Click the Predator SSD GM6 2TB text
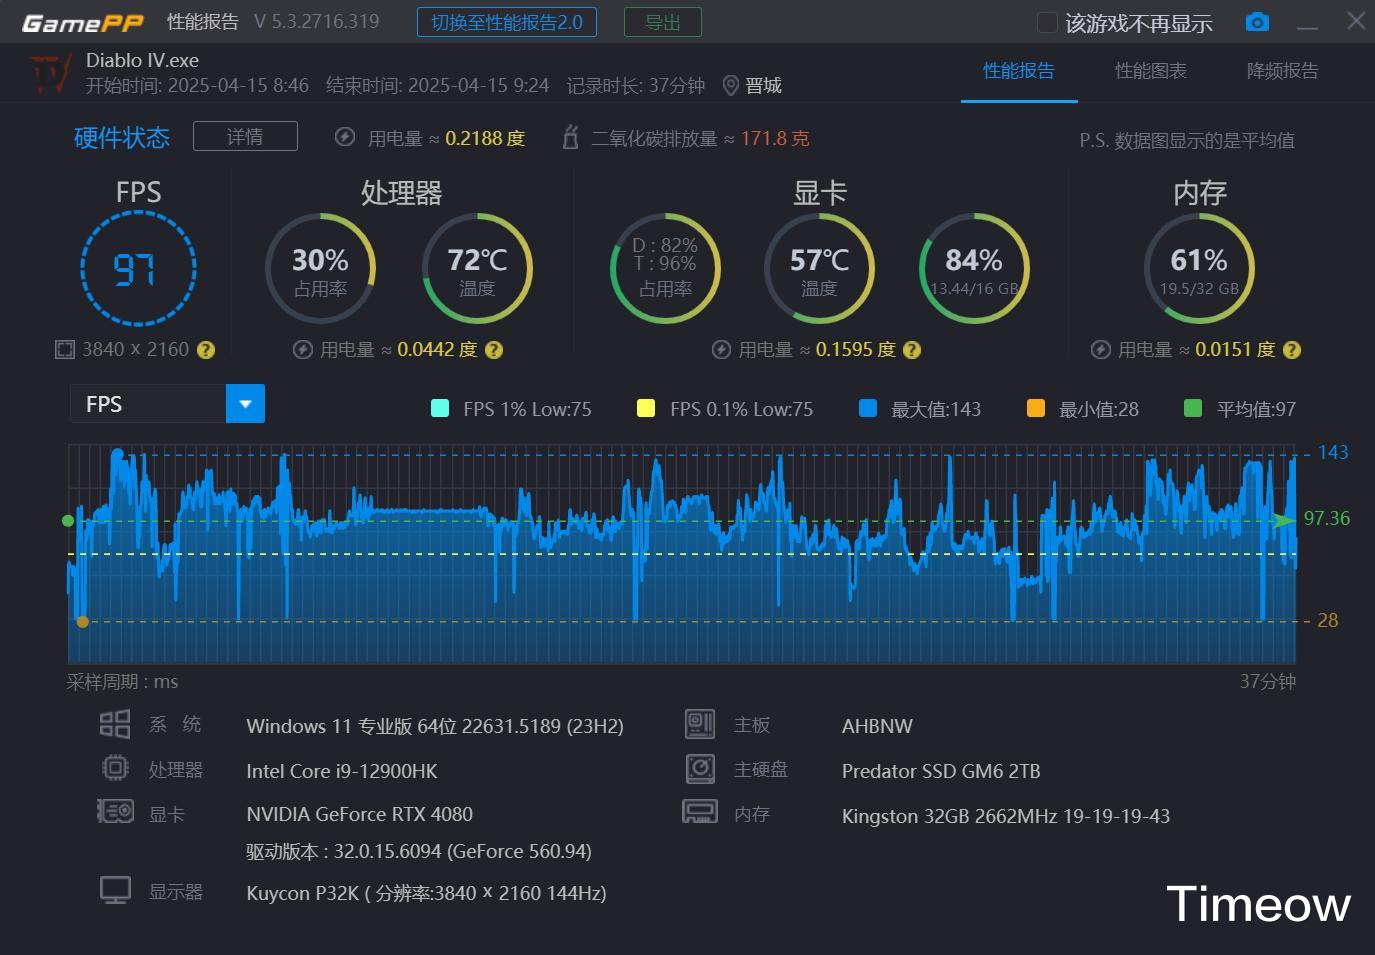Screen dimensions: 1375x955 [941, 771]
